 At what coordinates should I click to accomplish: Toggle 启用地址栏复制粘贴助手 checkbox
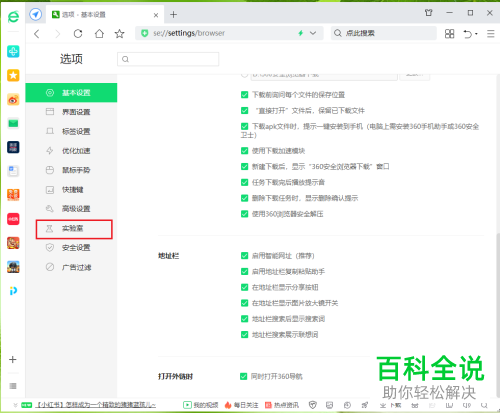[244, 271]
